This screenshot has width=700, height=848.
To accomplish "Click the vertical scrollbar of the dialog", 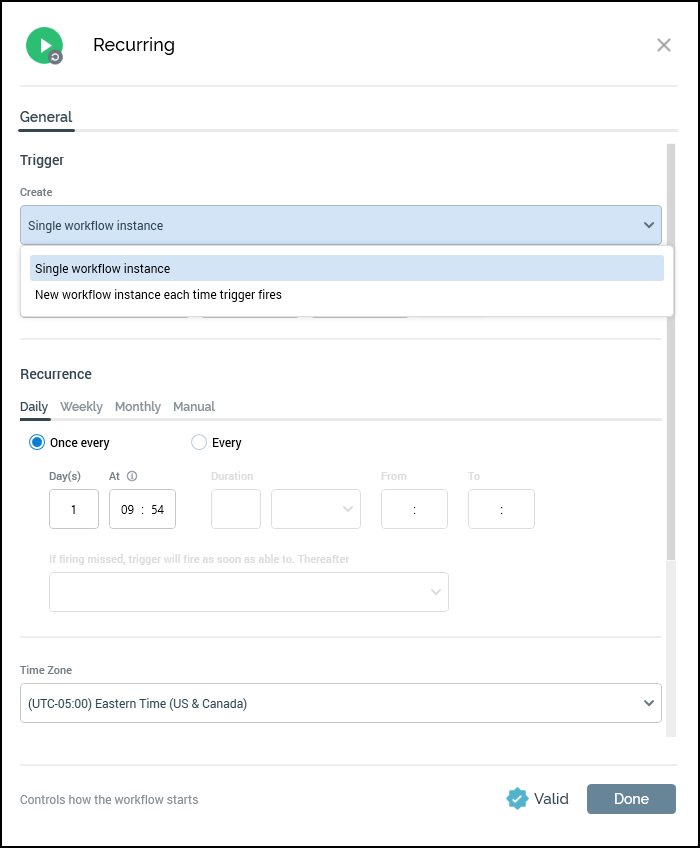I will point(671,350).
